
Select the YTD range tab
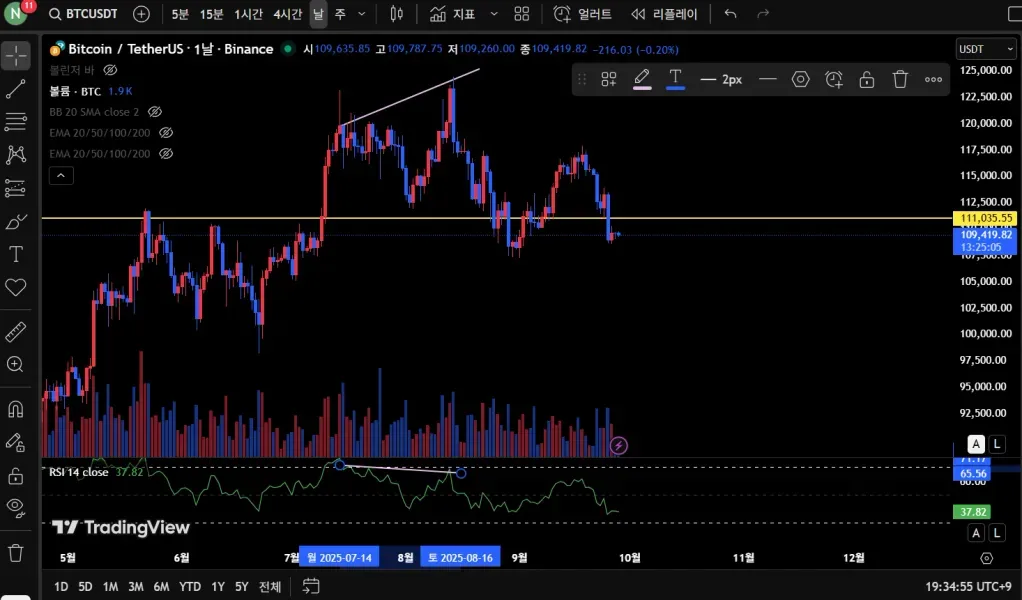(x=189, y=587)
